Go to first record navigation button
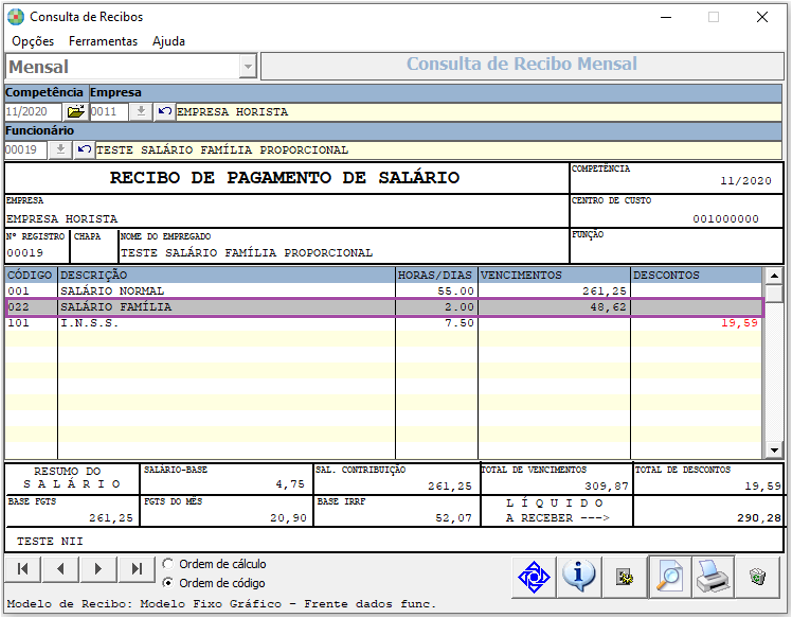Image resolution: width=791 pixels, height=617 pixels. [23, 569]
